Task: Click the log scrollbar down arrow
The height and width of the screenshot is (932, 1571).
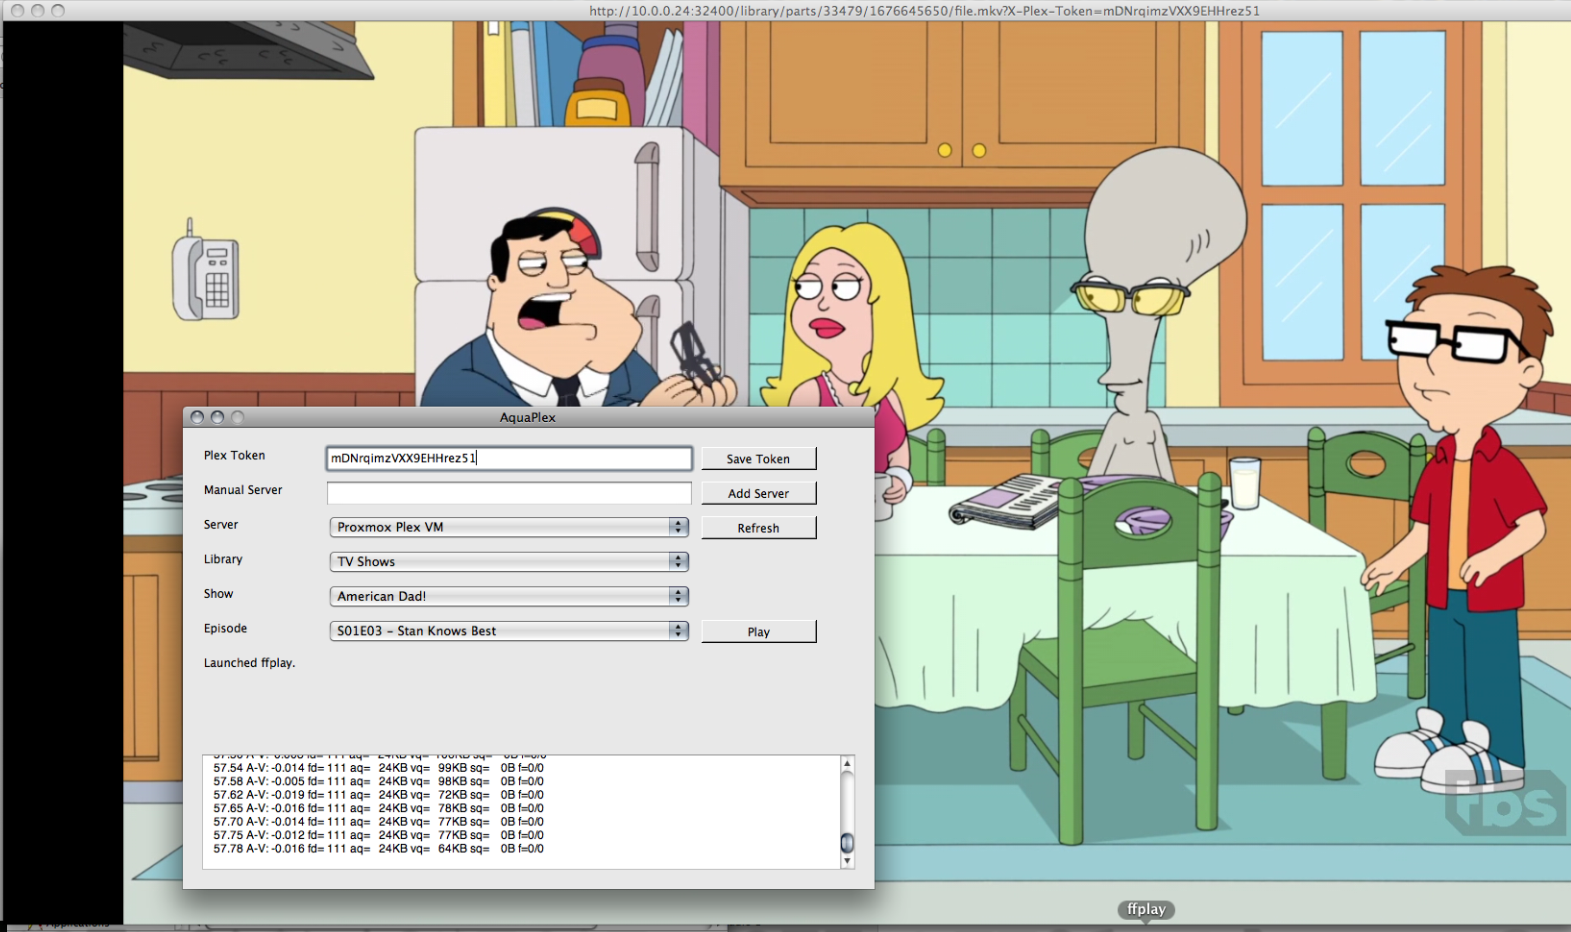Action: pyautogui.click(x=847, y=861)
